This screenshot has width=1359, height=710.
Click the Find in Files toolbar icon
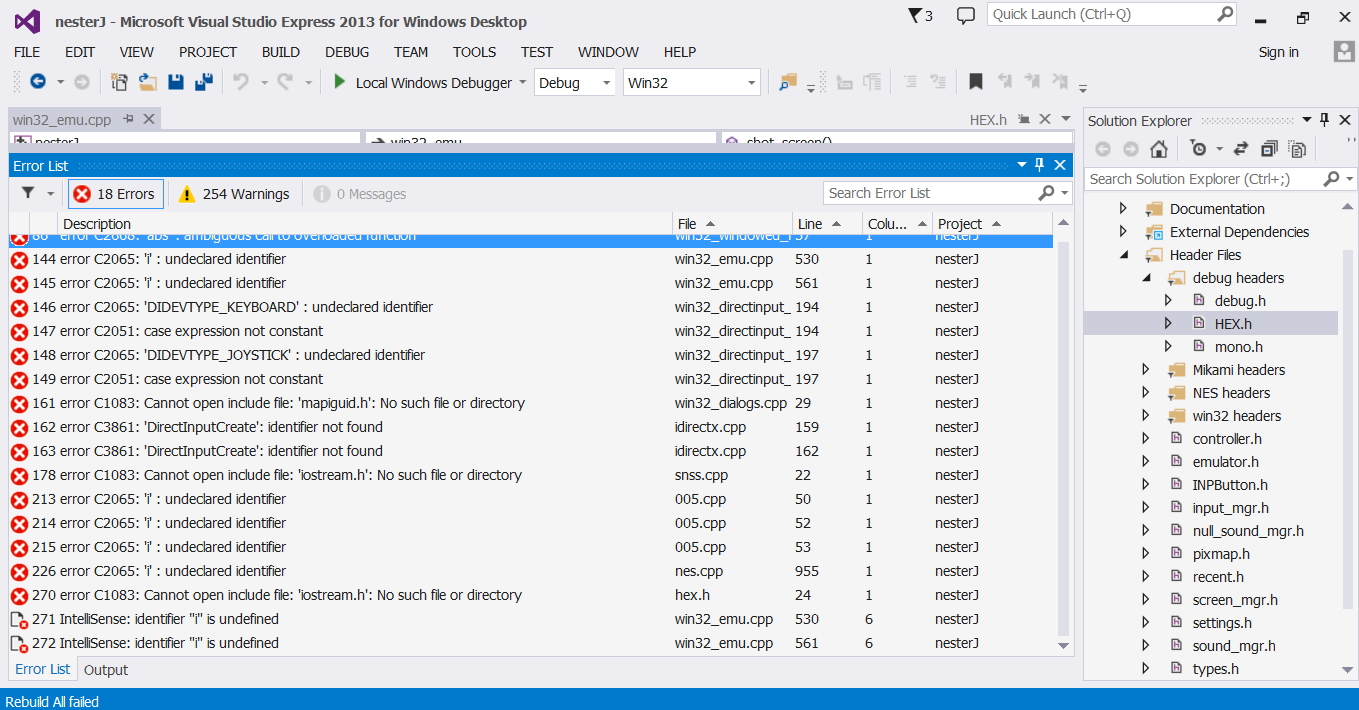[x=788, y=82]
